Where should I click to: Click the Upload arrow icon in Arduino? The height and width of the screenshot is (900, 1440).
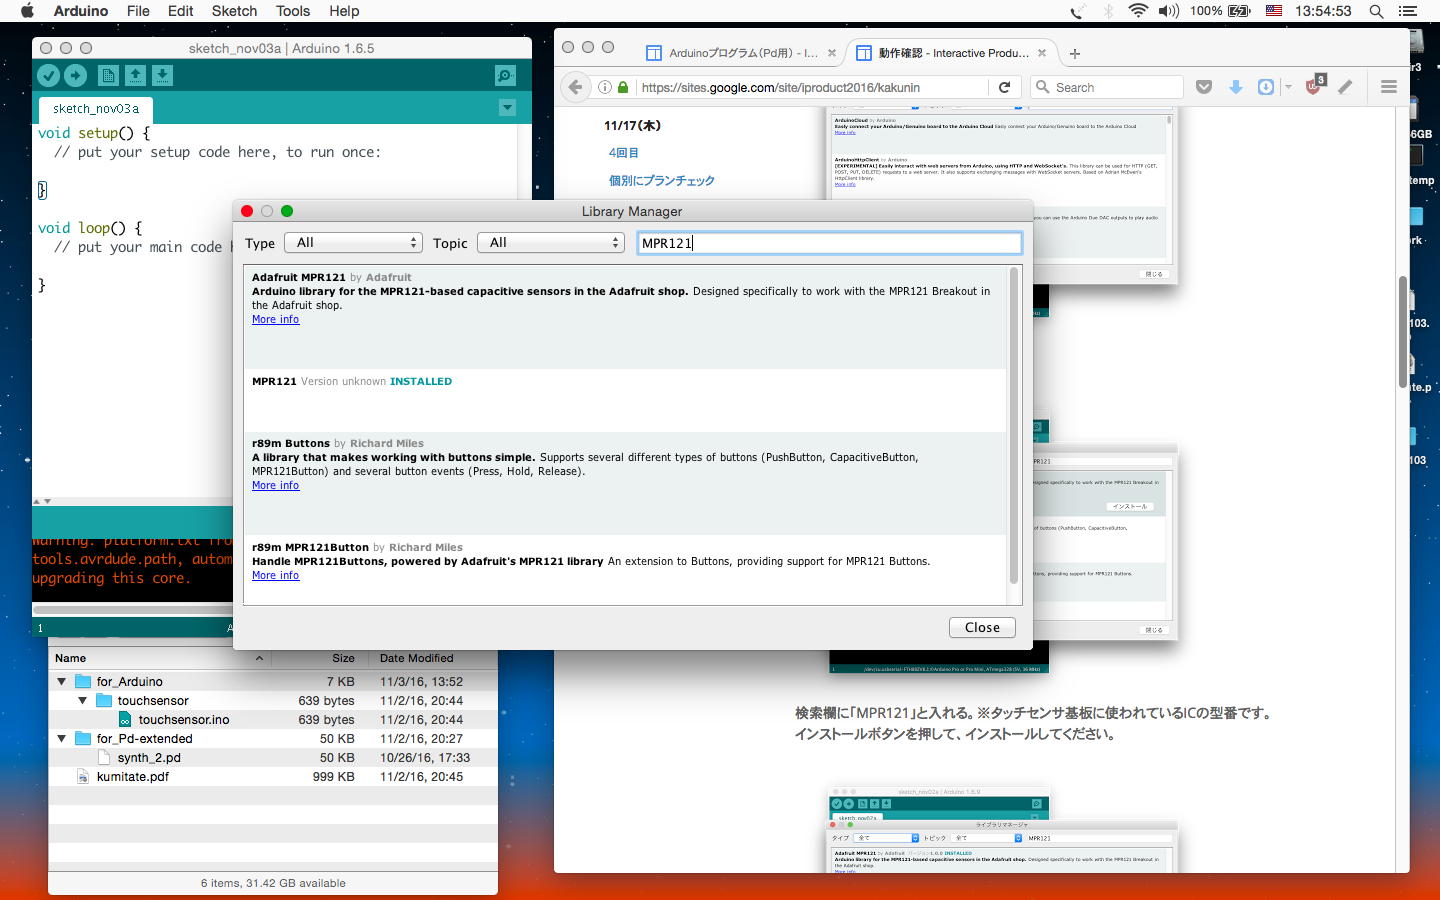click(75, 76)
